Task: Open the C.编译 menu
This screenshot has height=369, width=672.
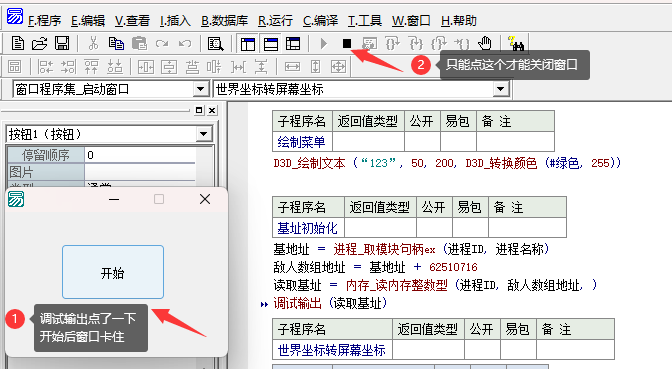Action: (320, 21)
